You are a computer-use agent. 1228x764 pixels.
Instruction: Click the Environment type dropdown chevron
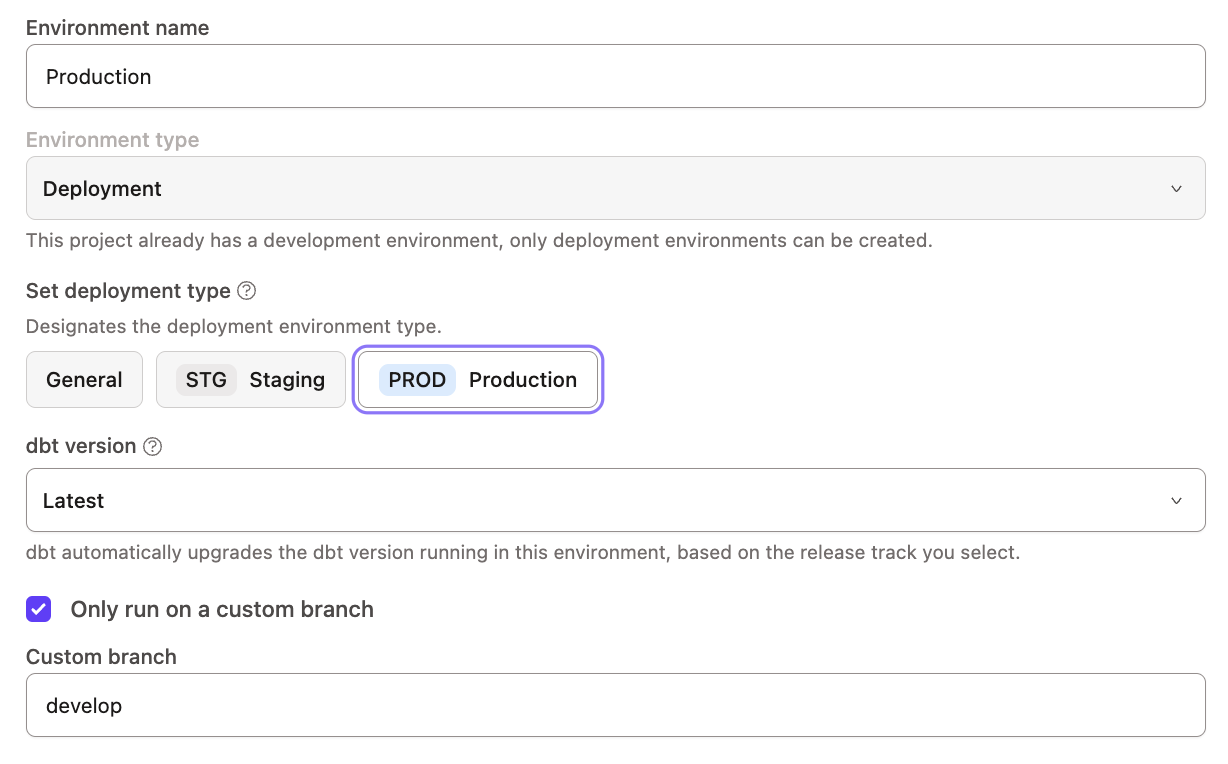click(x=1178, y=188)
